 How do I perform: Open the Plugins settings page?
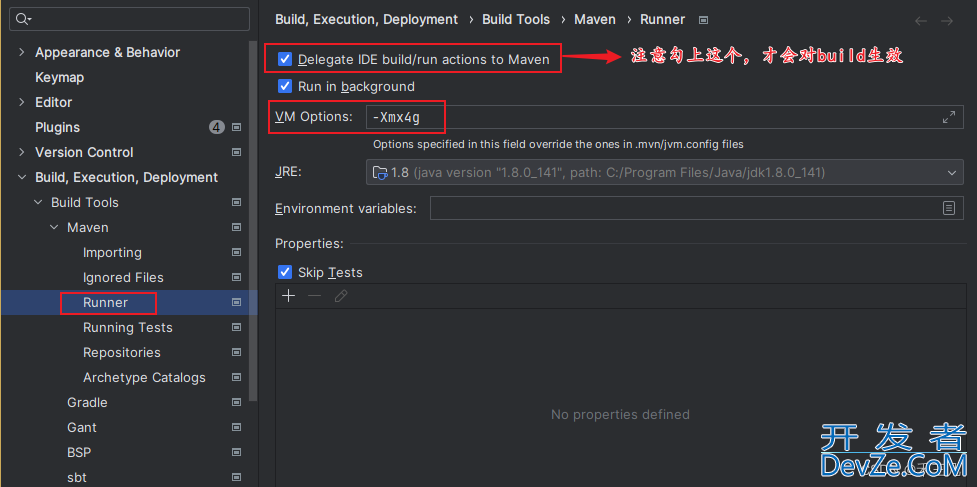point(57,128)
